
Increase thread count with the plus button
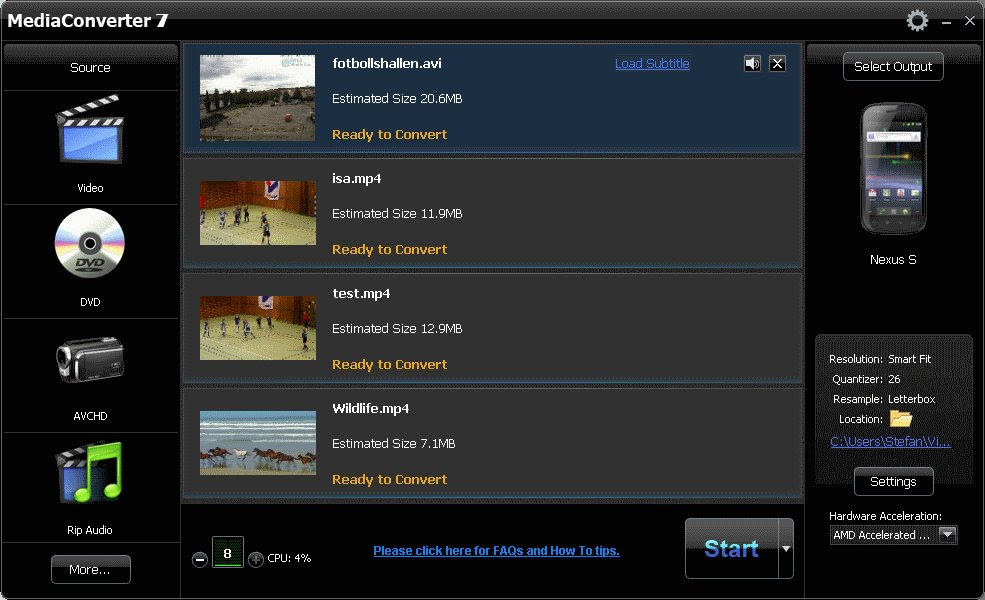coord(256,559)
